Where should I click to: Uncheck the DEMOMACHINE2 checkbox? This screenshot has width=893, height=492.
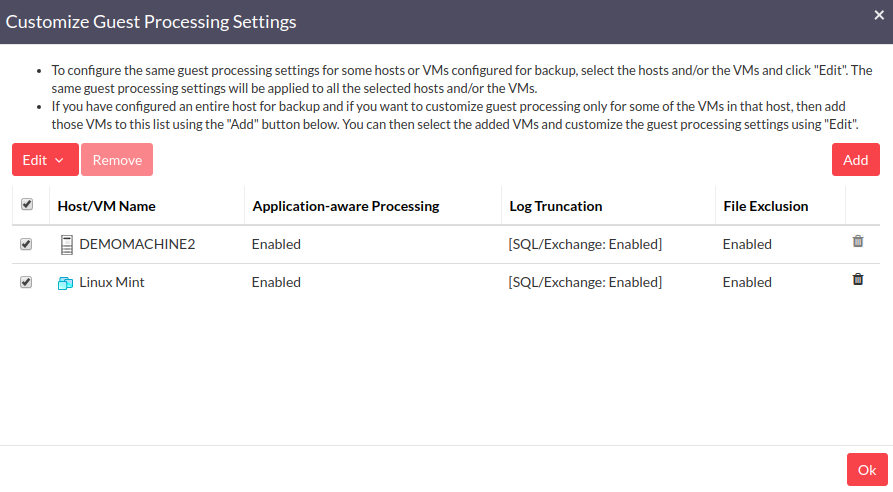pos(26,244)
